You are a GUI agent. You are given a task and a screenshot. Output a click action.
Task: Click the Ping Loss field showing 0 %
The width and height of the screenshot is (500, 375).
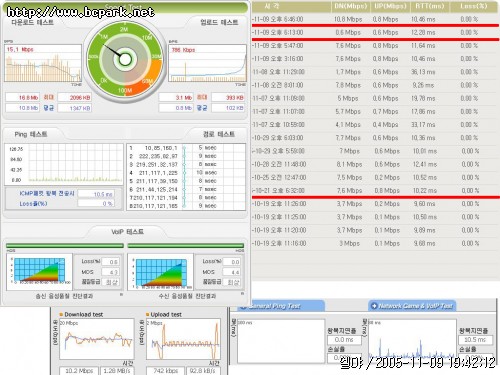coord(96,203)
